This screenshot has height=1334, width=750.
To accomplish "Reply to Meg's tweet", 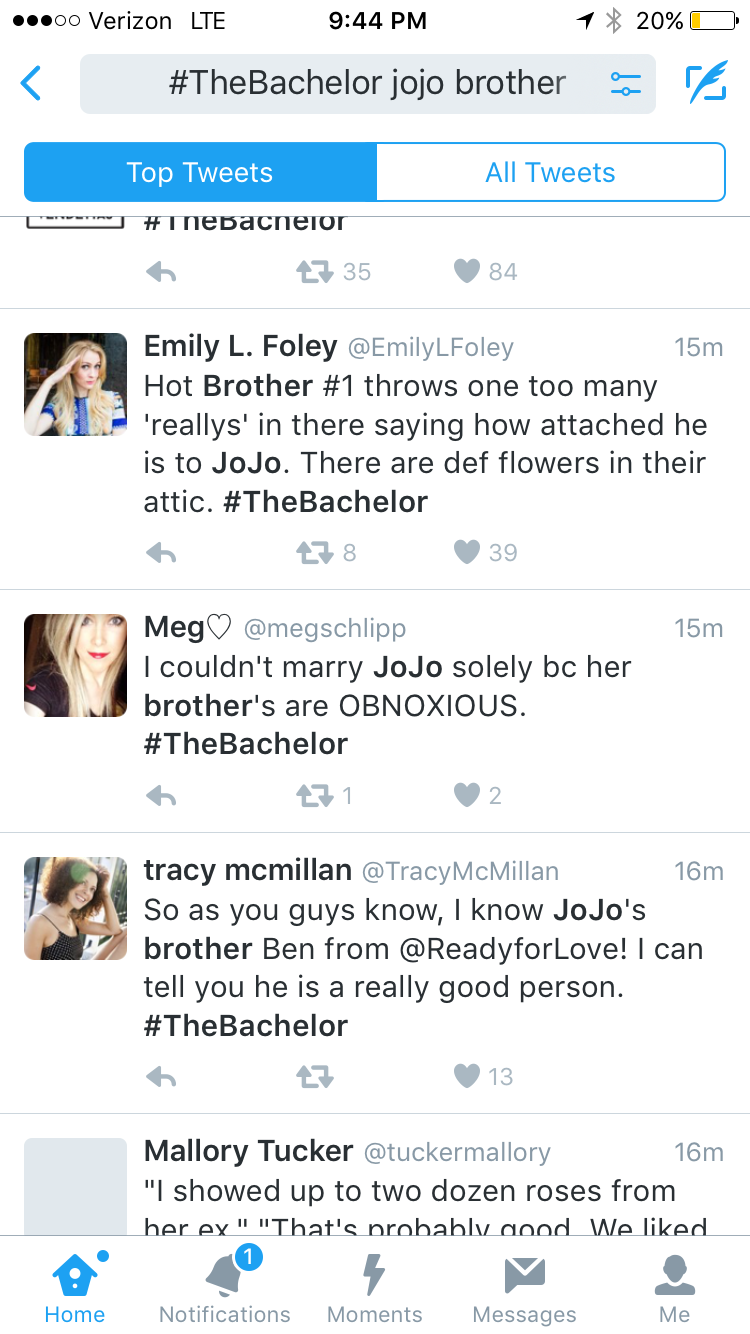I will point(161,796).
